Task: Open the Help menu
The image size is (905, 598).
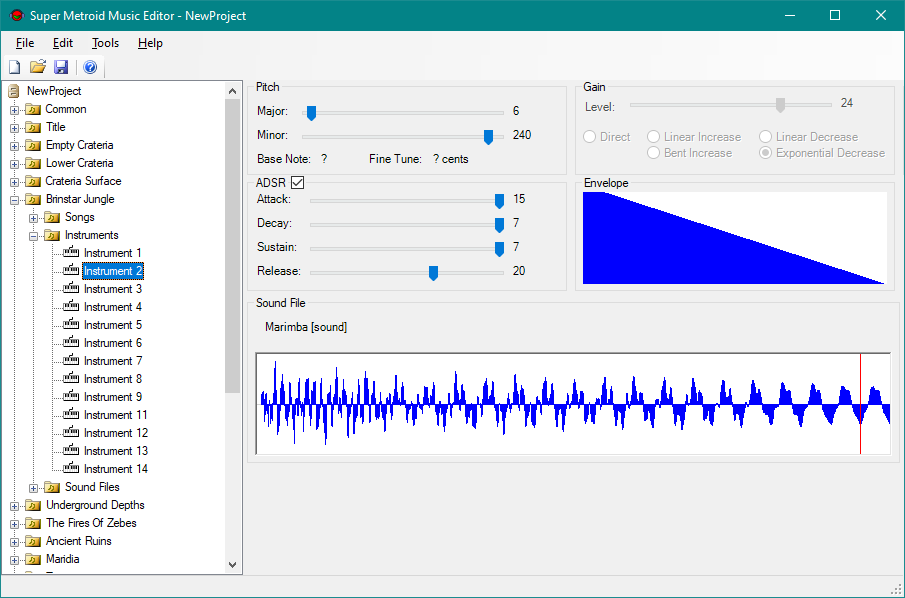Action: pos(150,43)
